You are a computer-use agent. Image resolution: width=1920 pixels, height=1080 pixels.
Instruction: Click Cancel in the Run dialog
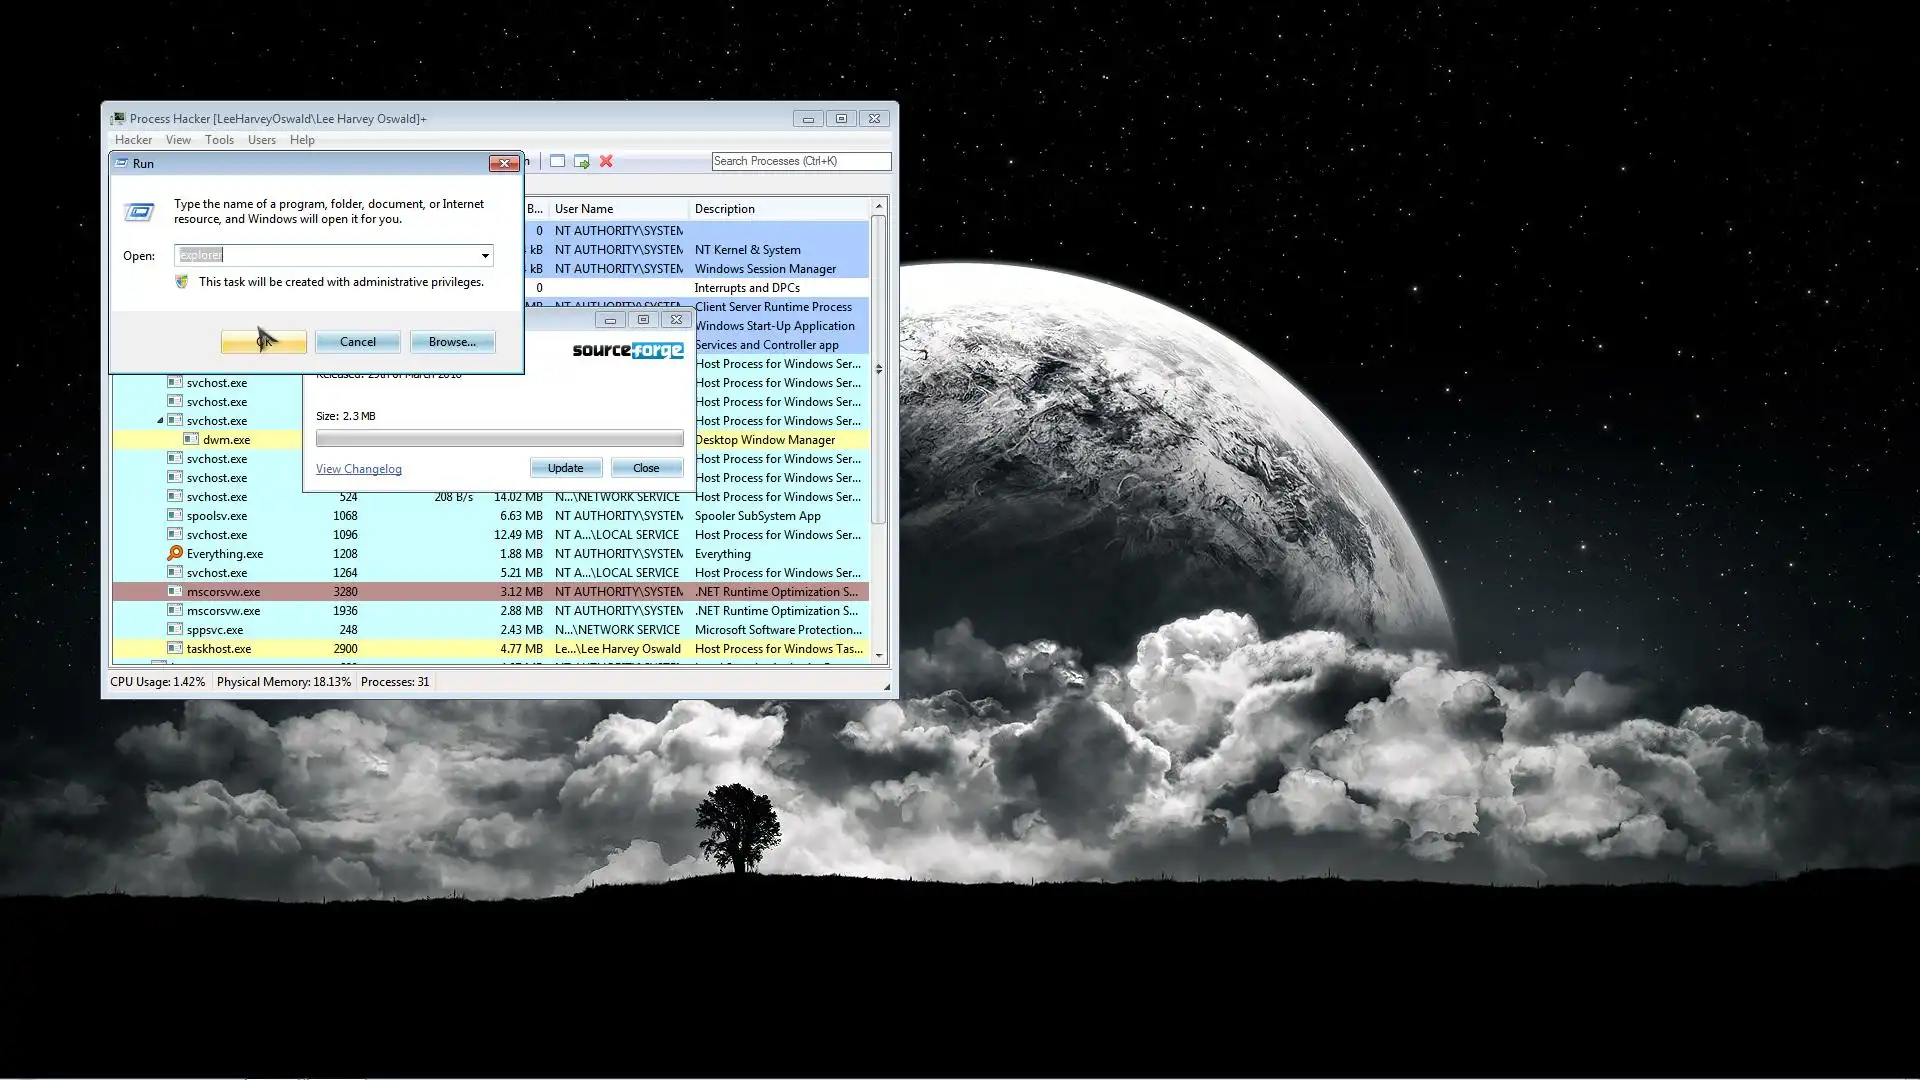(x=357, y=342)
